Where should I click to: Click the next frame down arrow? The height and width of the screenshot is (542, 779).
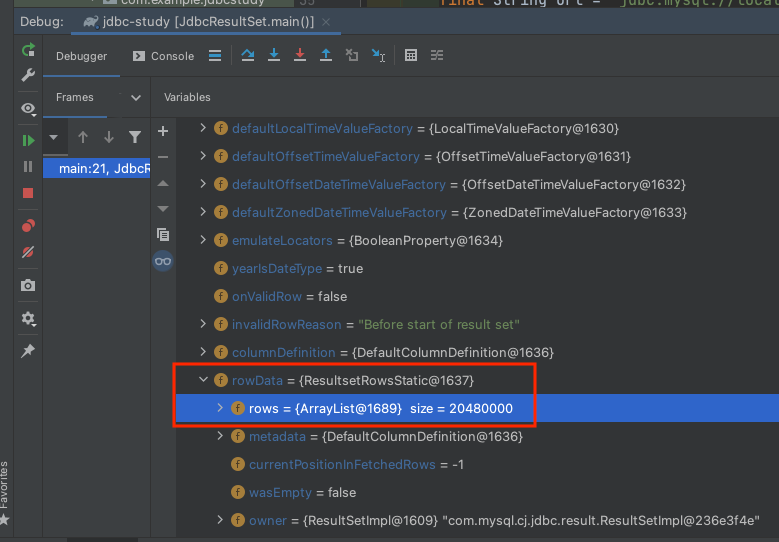click(x=109, y=137)
